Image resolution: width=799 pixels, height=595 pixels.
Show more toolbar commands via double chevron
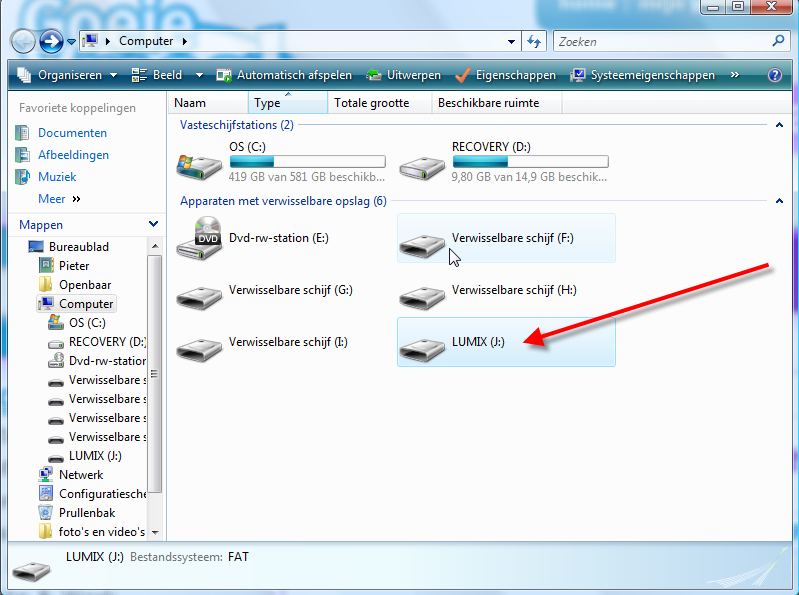(735, 75)
